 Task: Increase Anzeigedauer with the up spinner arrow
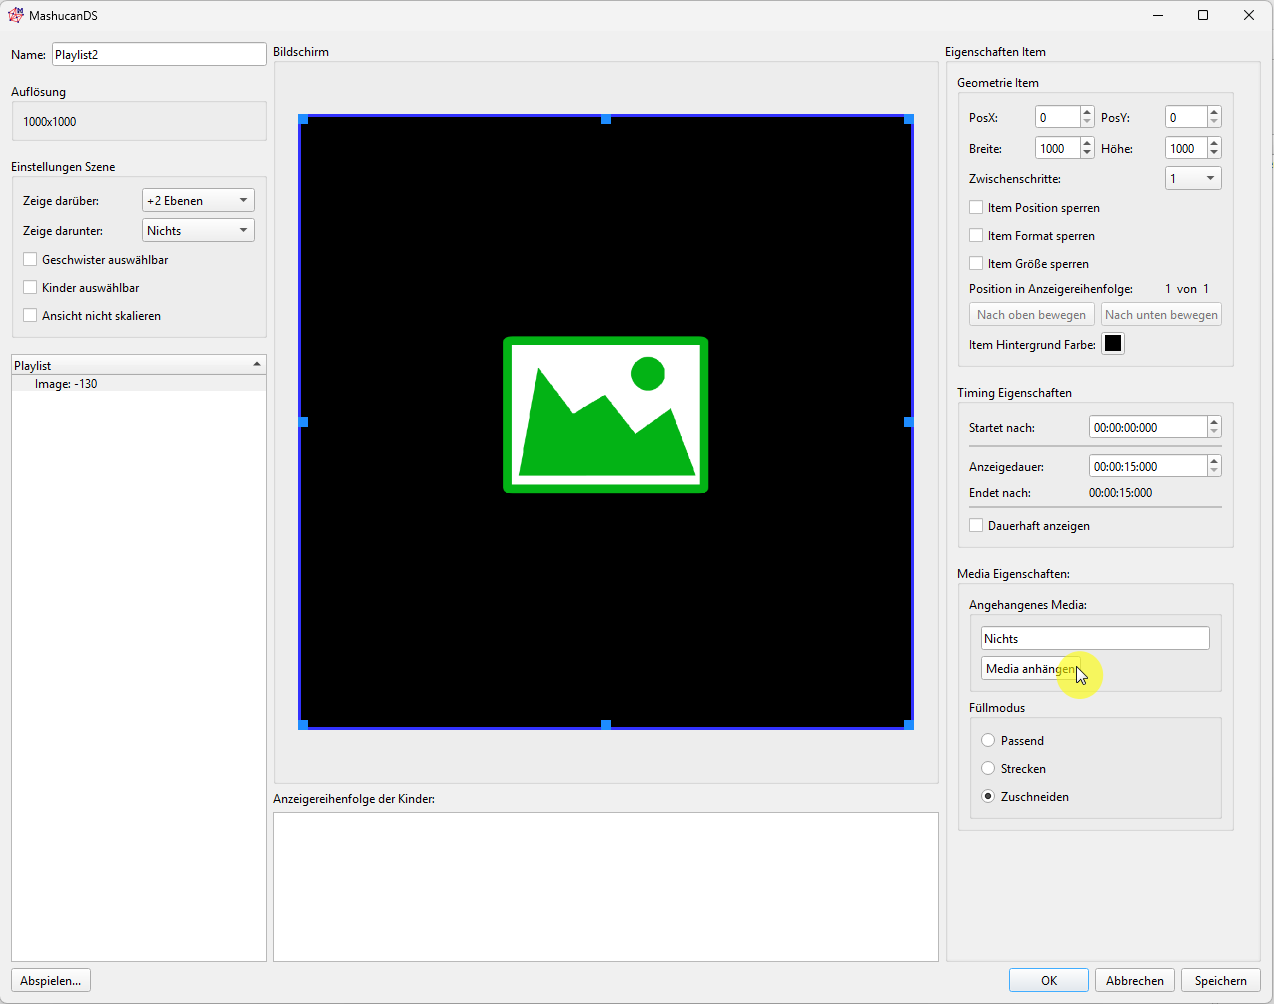pos(1214,461)
